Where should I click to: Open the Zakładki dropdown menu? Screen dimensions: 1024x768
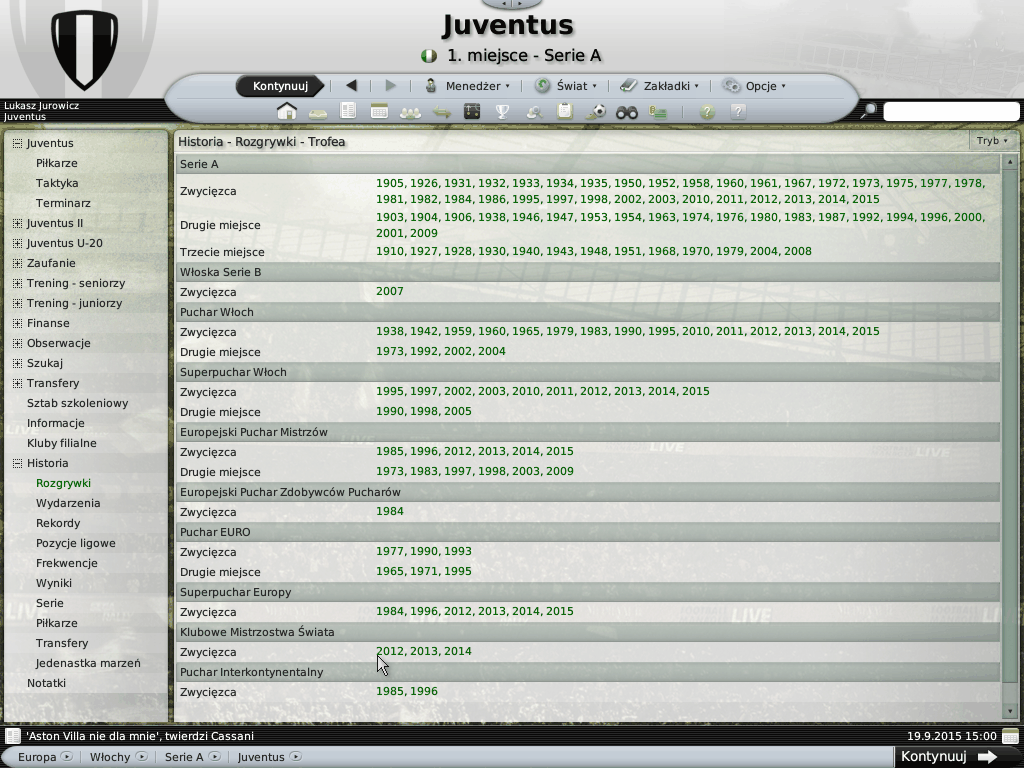click(660, 86)
